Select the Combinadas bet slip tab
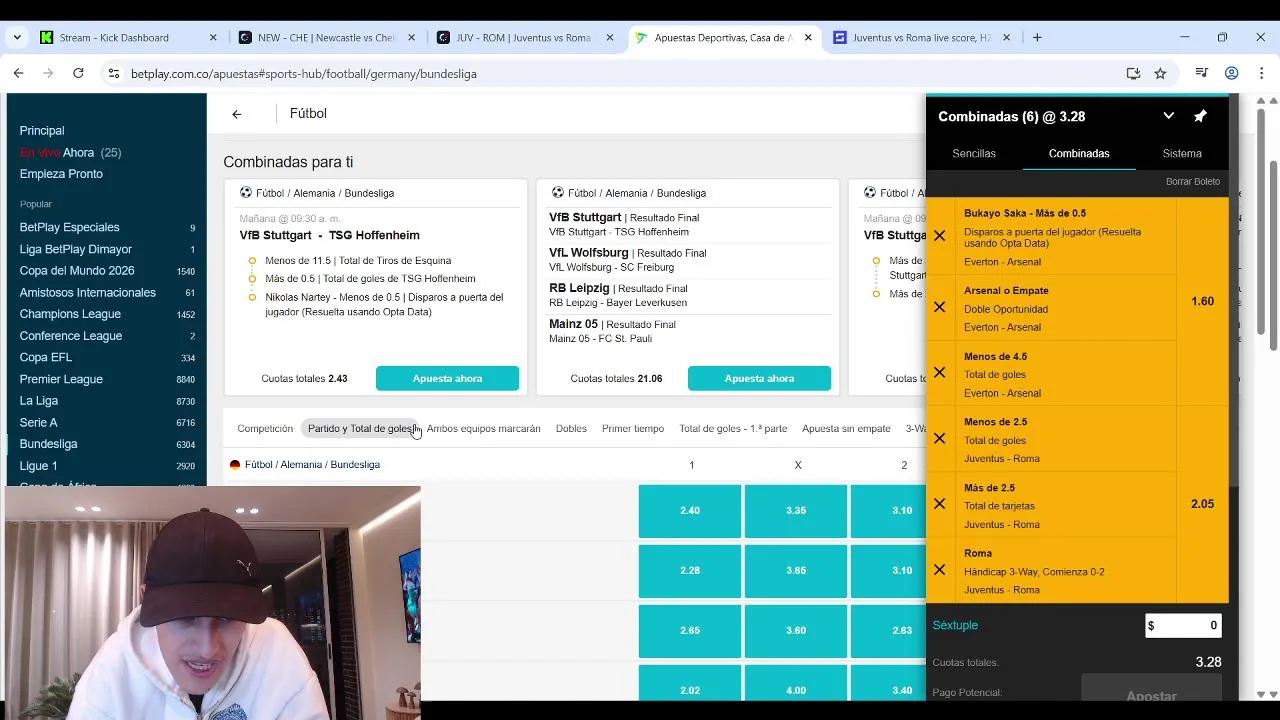This screenshot has width=1280, height=720. pos(1079,153)
